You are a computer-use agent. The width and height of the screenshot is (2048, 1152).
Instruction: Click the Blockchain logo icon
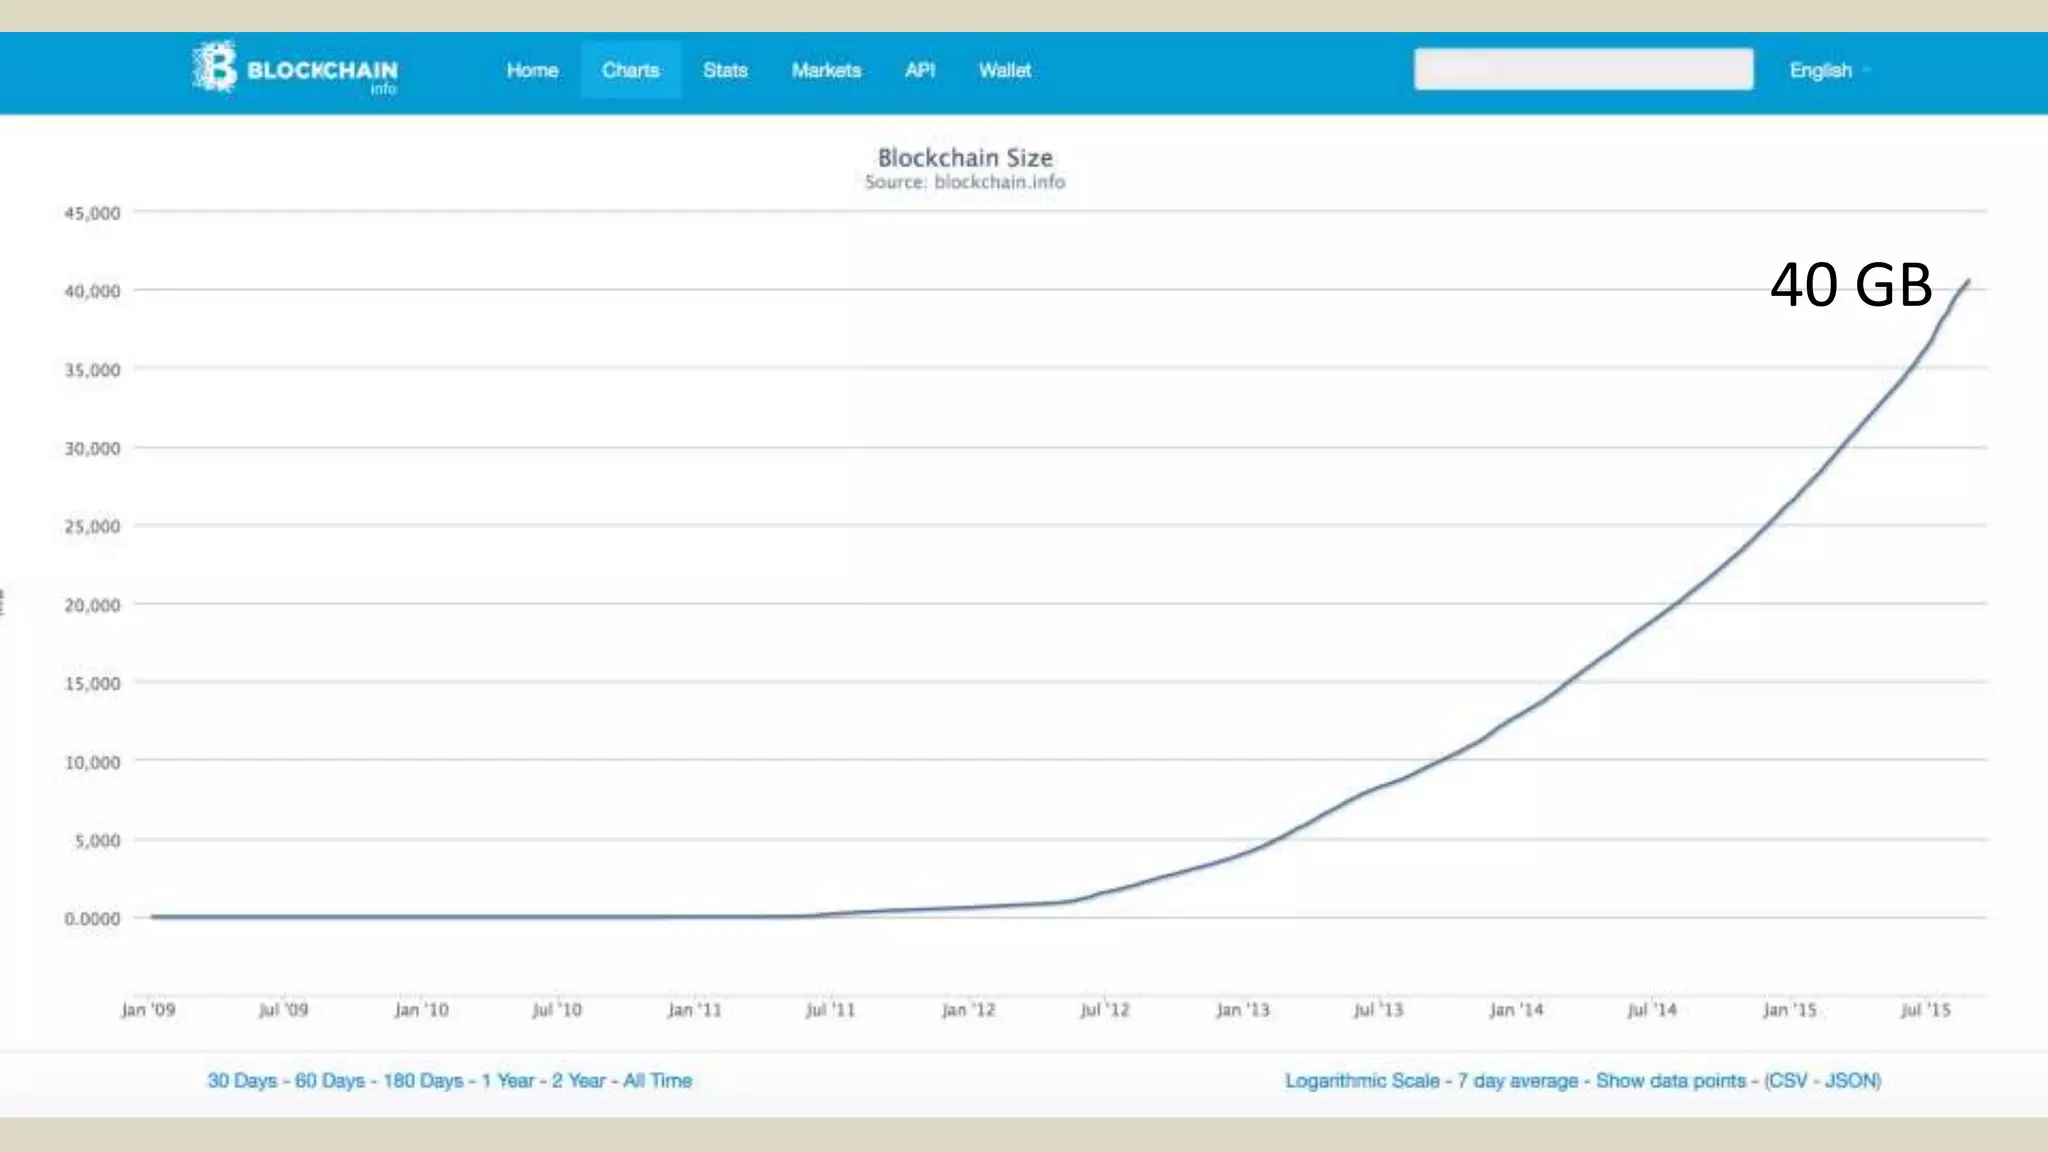[215, 68]
